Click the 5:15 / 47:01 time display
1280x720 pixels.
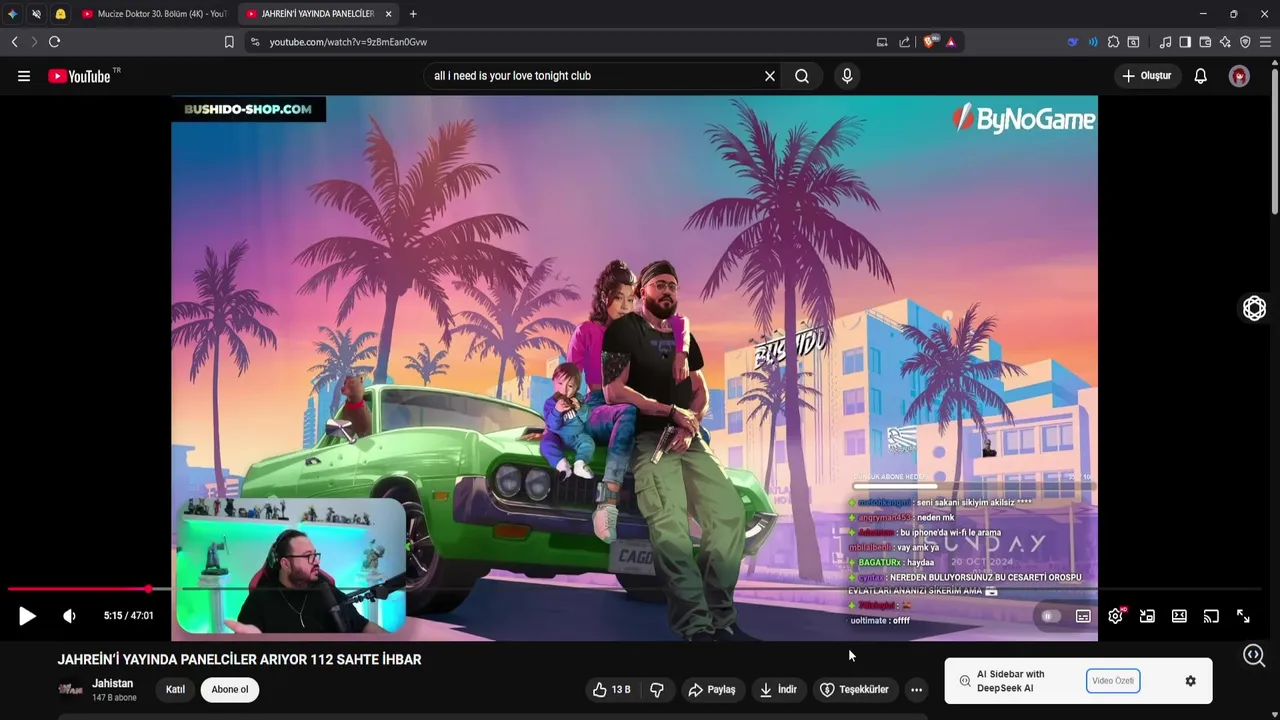129,616
